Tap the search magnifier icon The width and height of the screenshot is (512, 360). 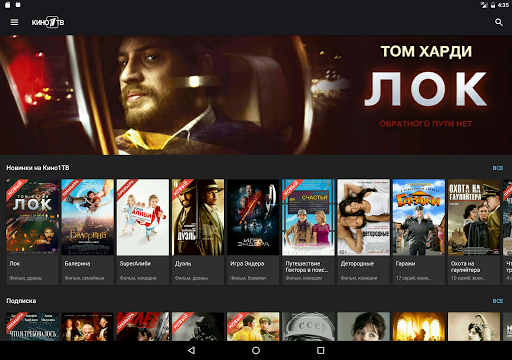[x=499, y=22]
